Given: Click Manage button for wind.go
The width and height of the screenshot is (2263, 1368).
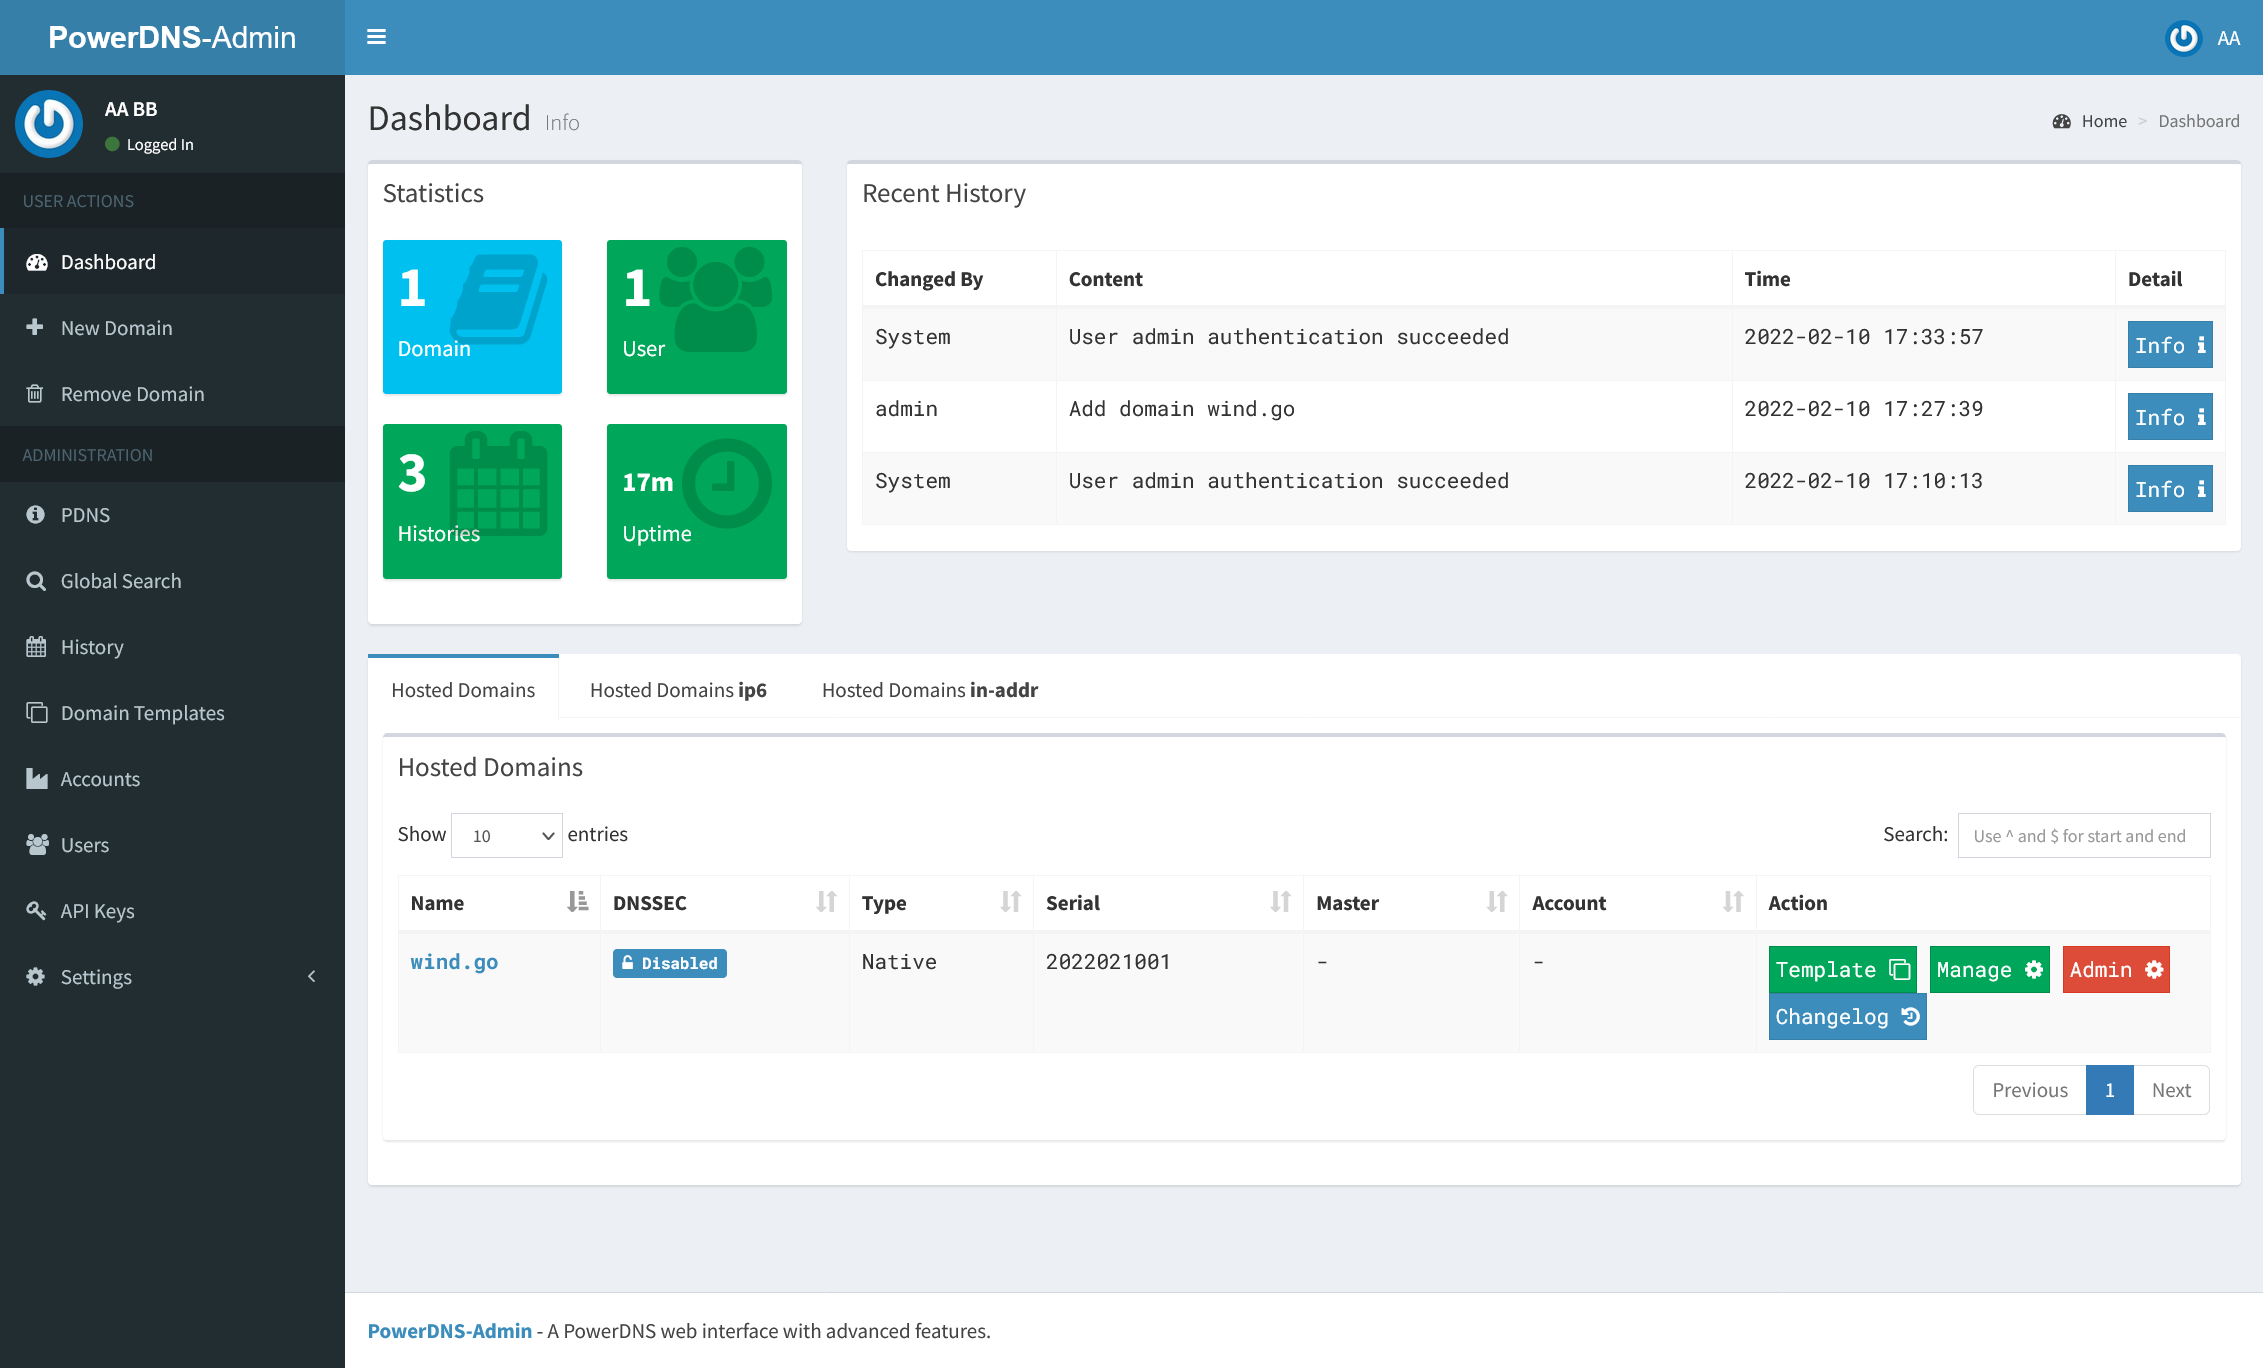Looking at the screenshot, I should pyautogui.click(x=1989, y=969).
